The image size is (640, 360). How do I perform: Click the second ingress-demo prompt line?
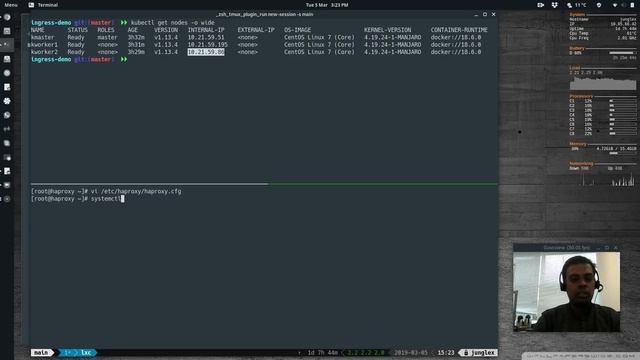point(80,59)
